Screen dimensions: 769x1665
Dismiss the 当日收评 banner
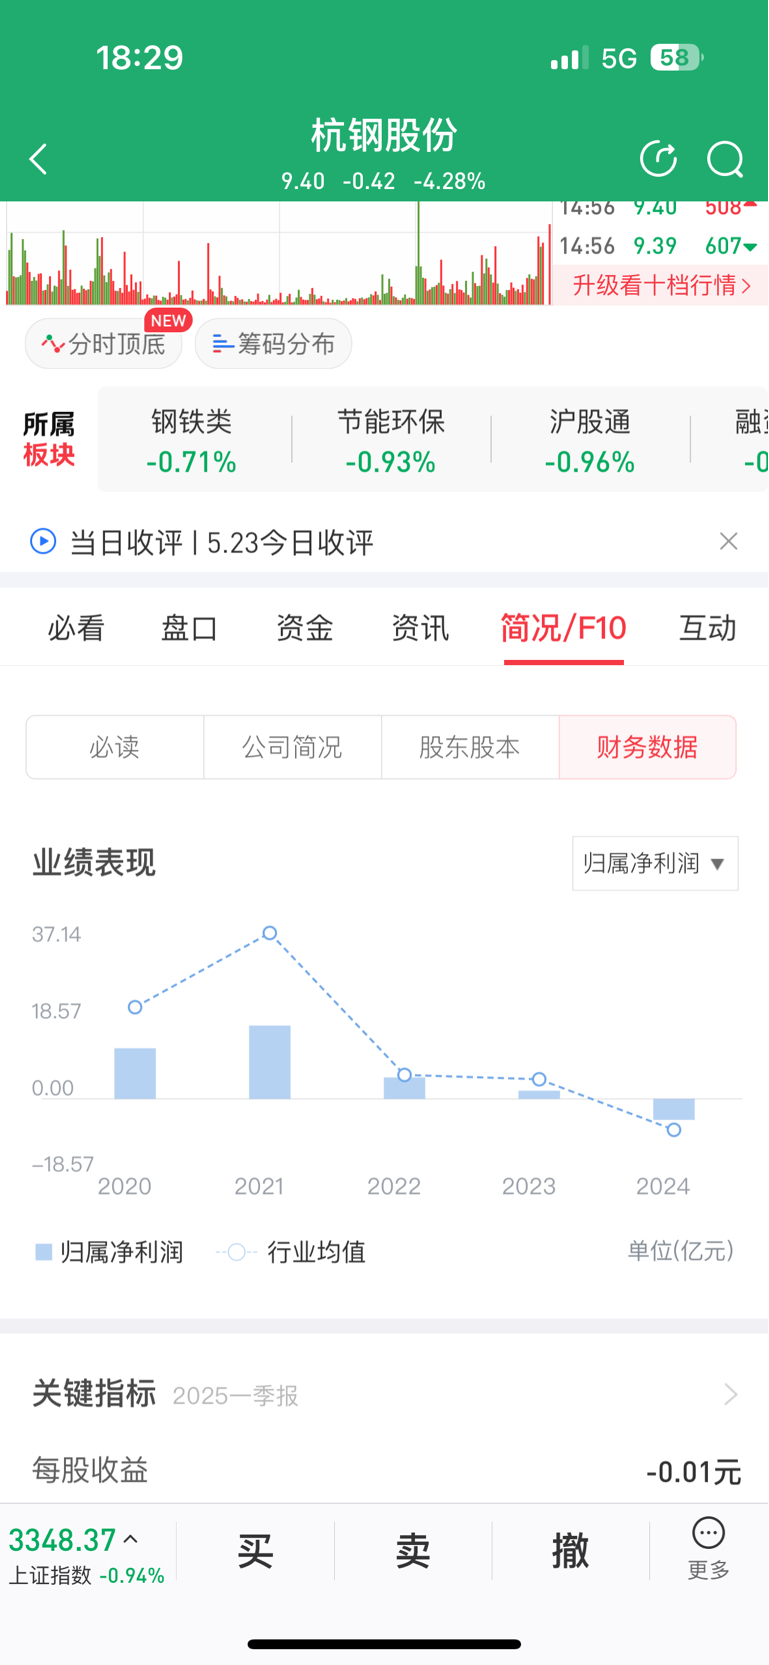coord(729,541)
